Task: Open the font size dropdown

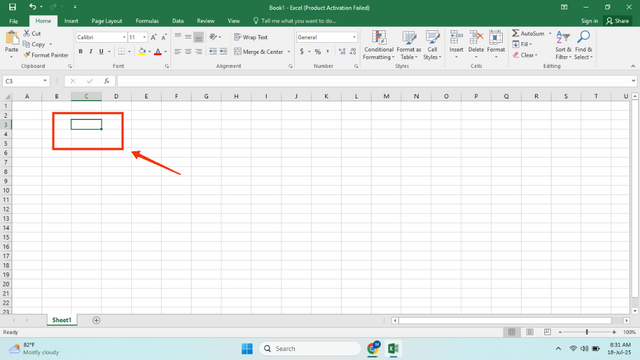Action: [144, 37]
